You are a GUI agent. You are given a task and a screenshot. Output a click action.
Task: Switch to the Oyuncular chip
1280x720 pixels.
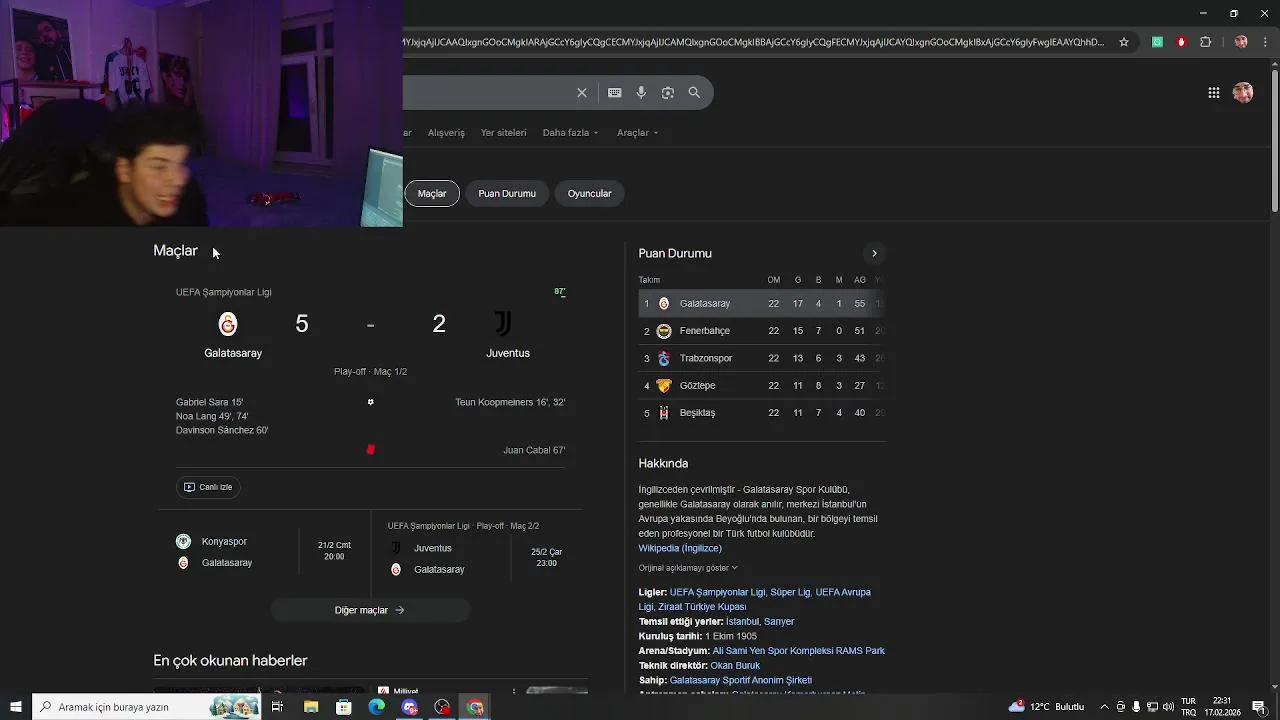click(x=589, y=193)
